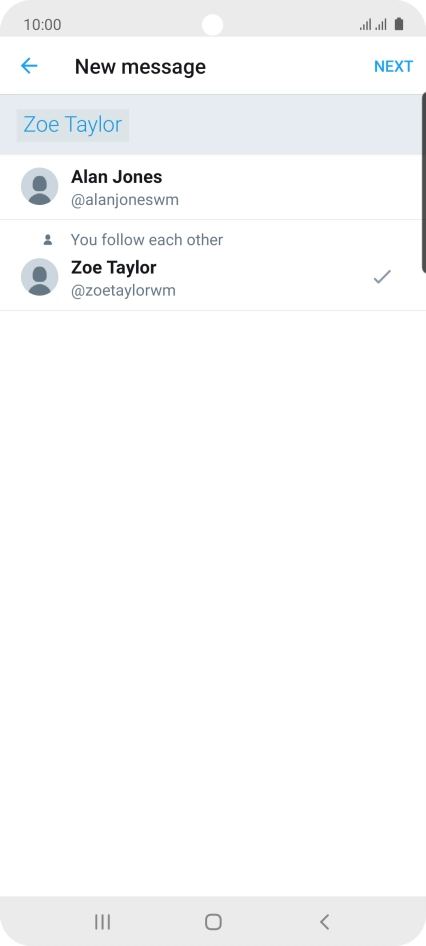This screenshot has width=426, height=946.
Task: Tap the back arrow beside New message
Action: coord(29,66)
